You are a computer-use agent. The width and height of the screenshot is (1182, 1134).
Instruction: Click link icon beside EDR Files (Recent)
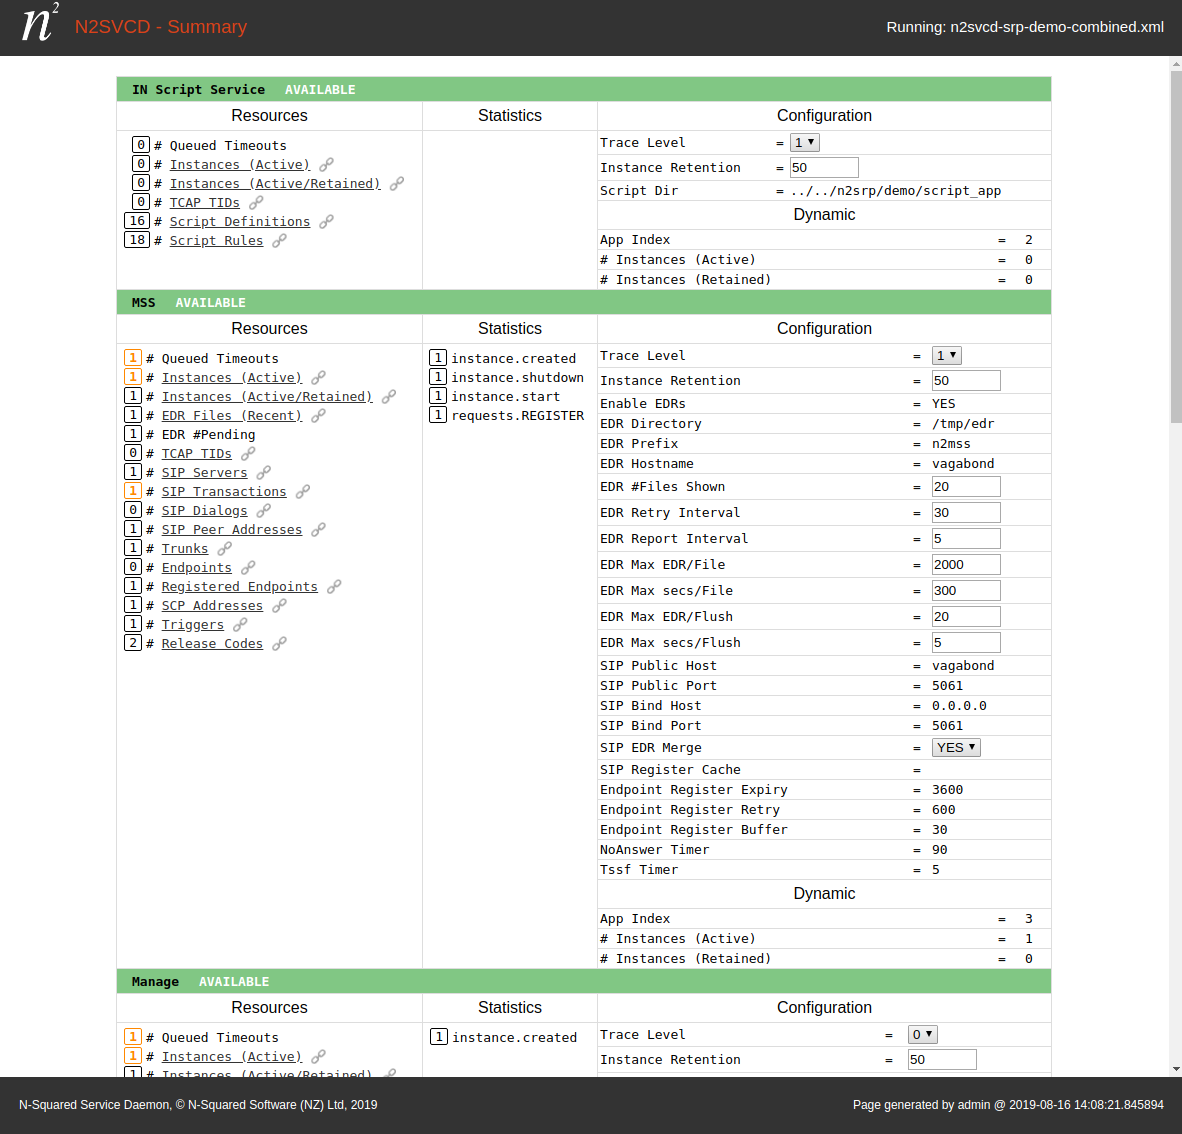318,416
